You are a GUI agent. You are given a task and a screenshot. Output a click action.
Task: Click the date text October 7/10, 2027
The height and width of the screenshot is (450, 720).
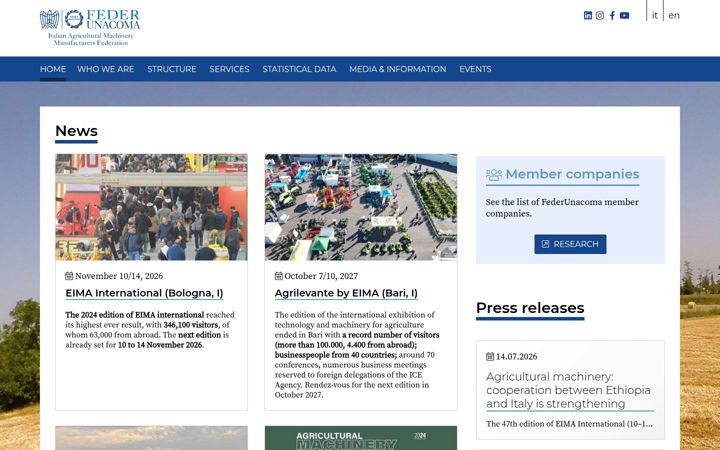pos(321,276)
